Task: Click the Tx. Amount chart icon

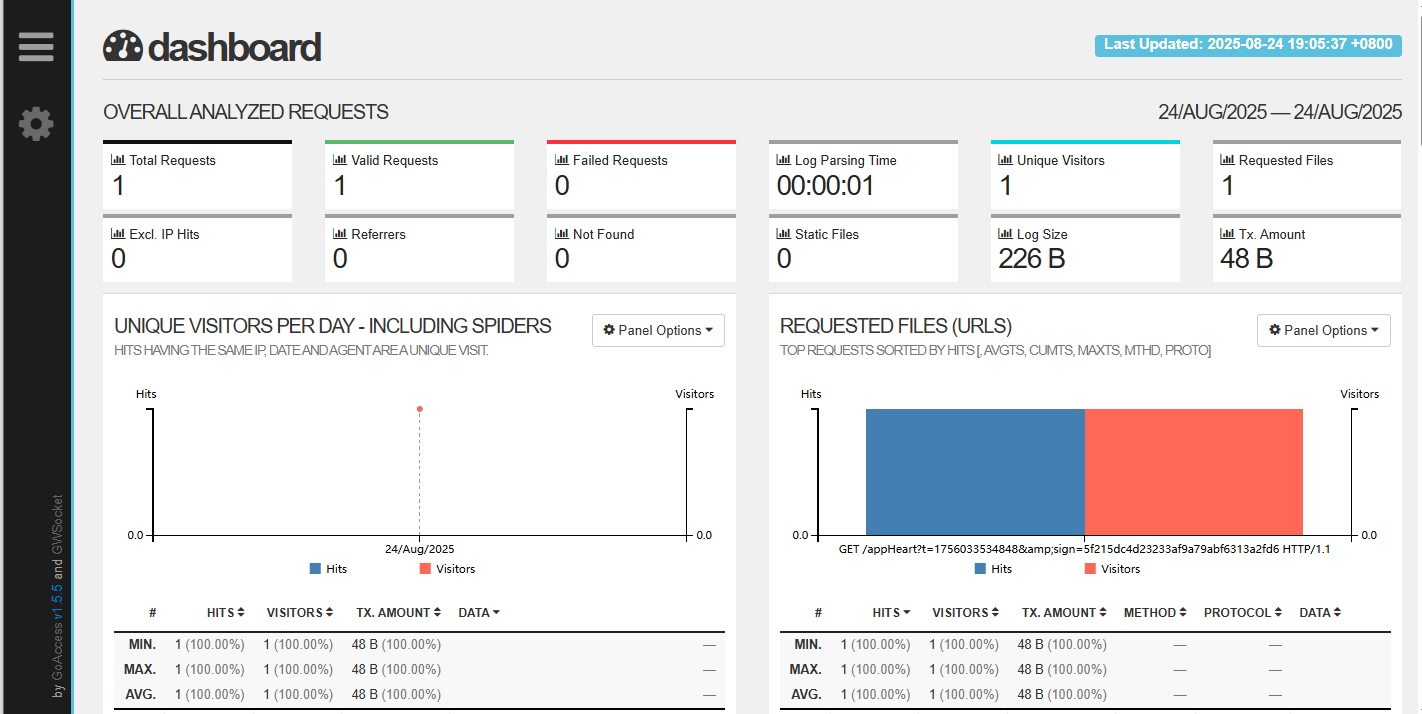Action: click(1227, 234)
